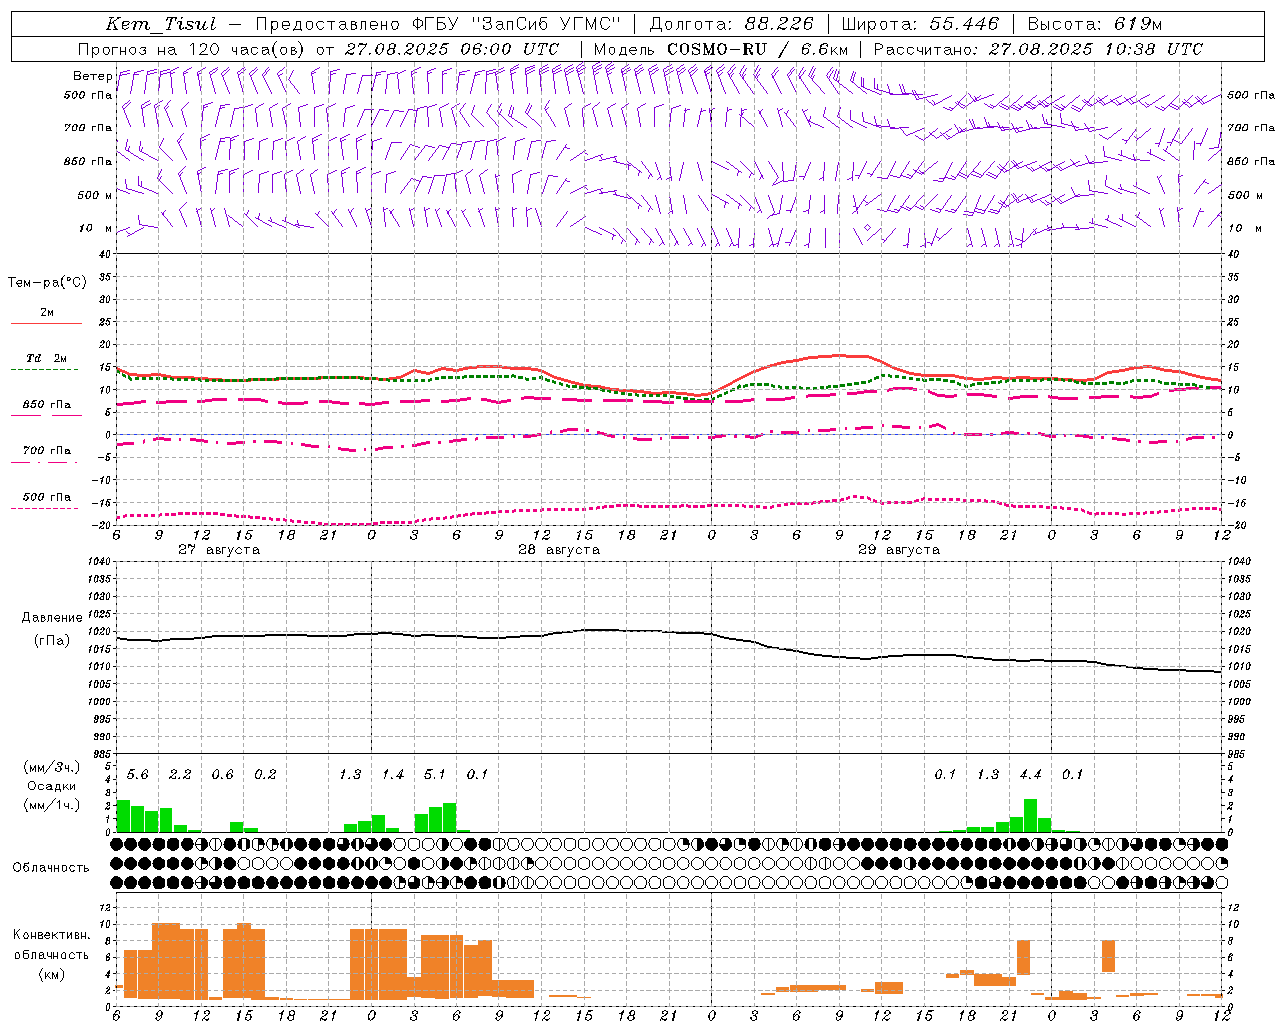Click the (гПа) unit under Давление
This screenshot has width=1280, height=1024.
[51, 641]
